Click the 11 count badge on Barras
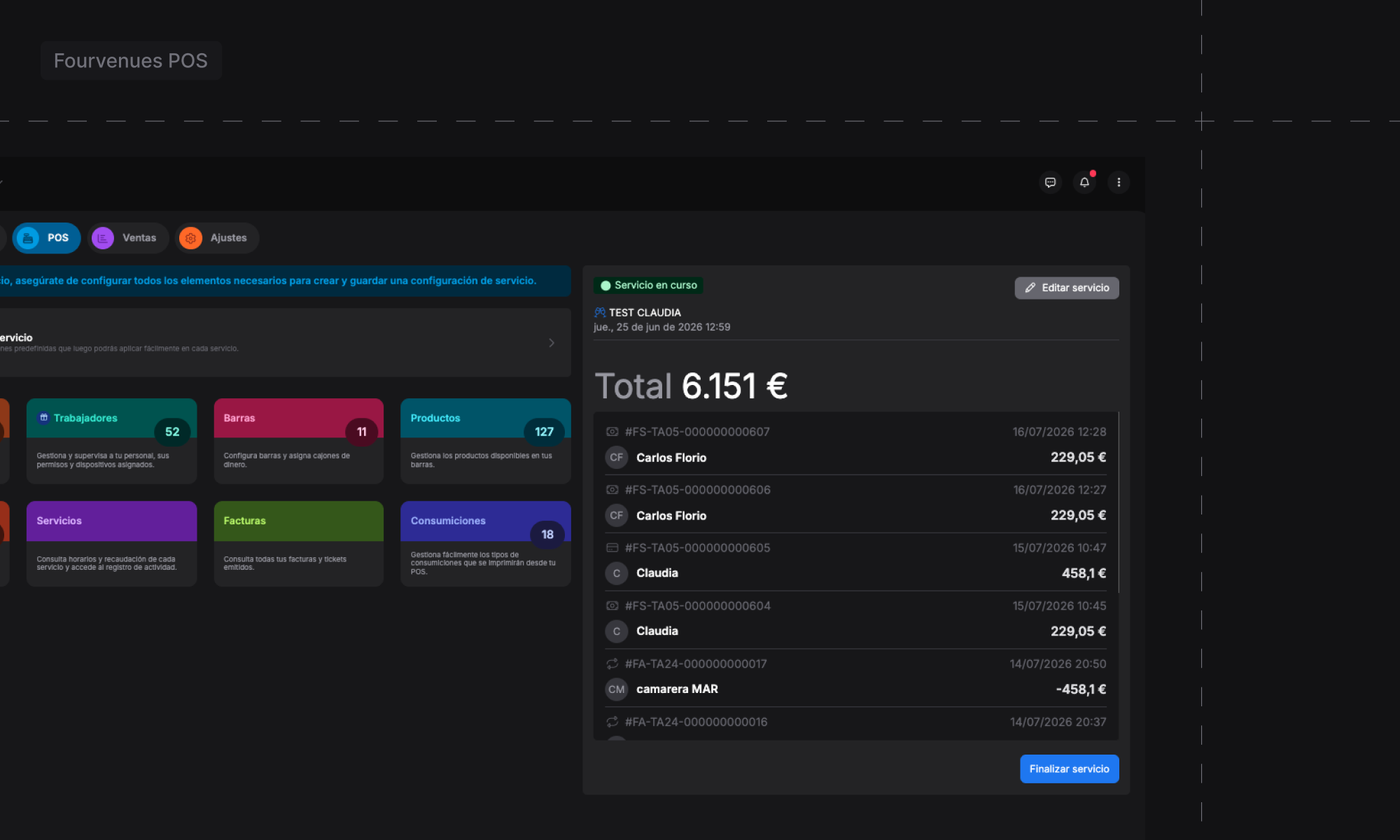Screen dimensions: 1400x840 click(x=362, y=432)
